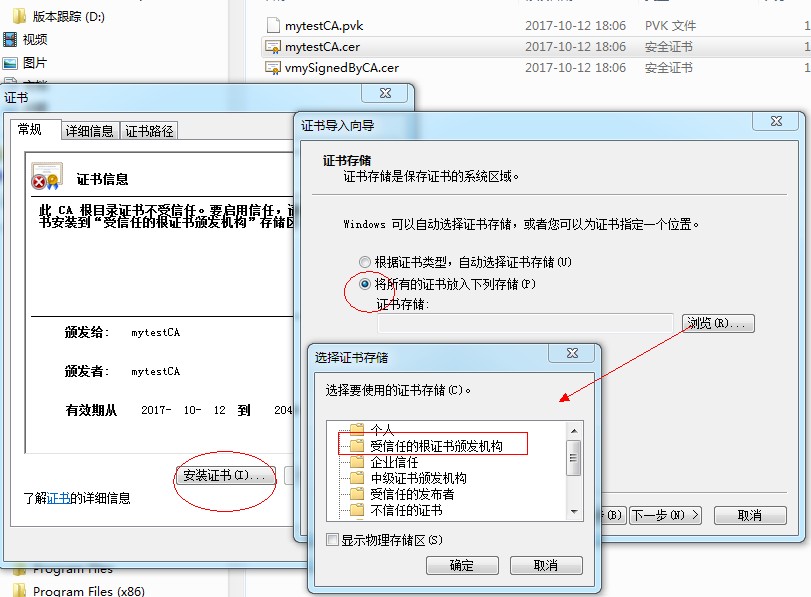Close the 选择证书存储 dialog
The image size is (811, 597).
572,353
